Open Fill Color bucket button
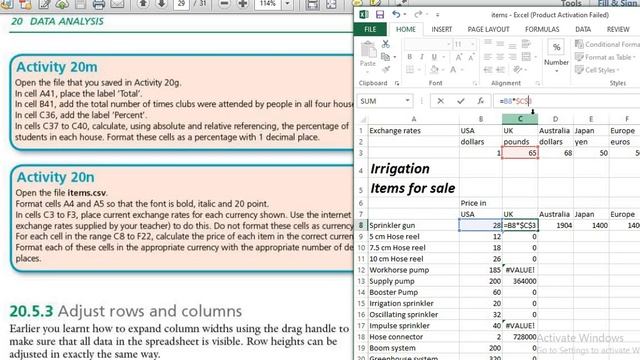Image resolution: width=640 pixels, height=360 pixels. [x=434, y=70]
